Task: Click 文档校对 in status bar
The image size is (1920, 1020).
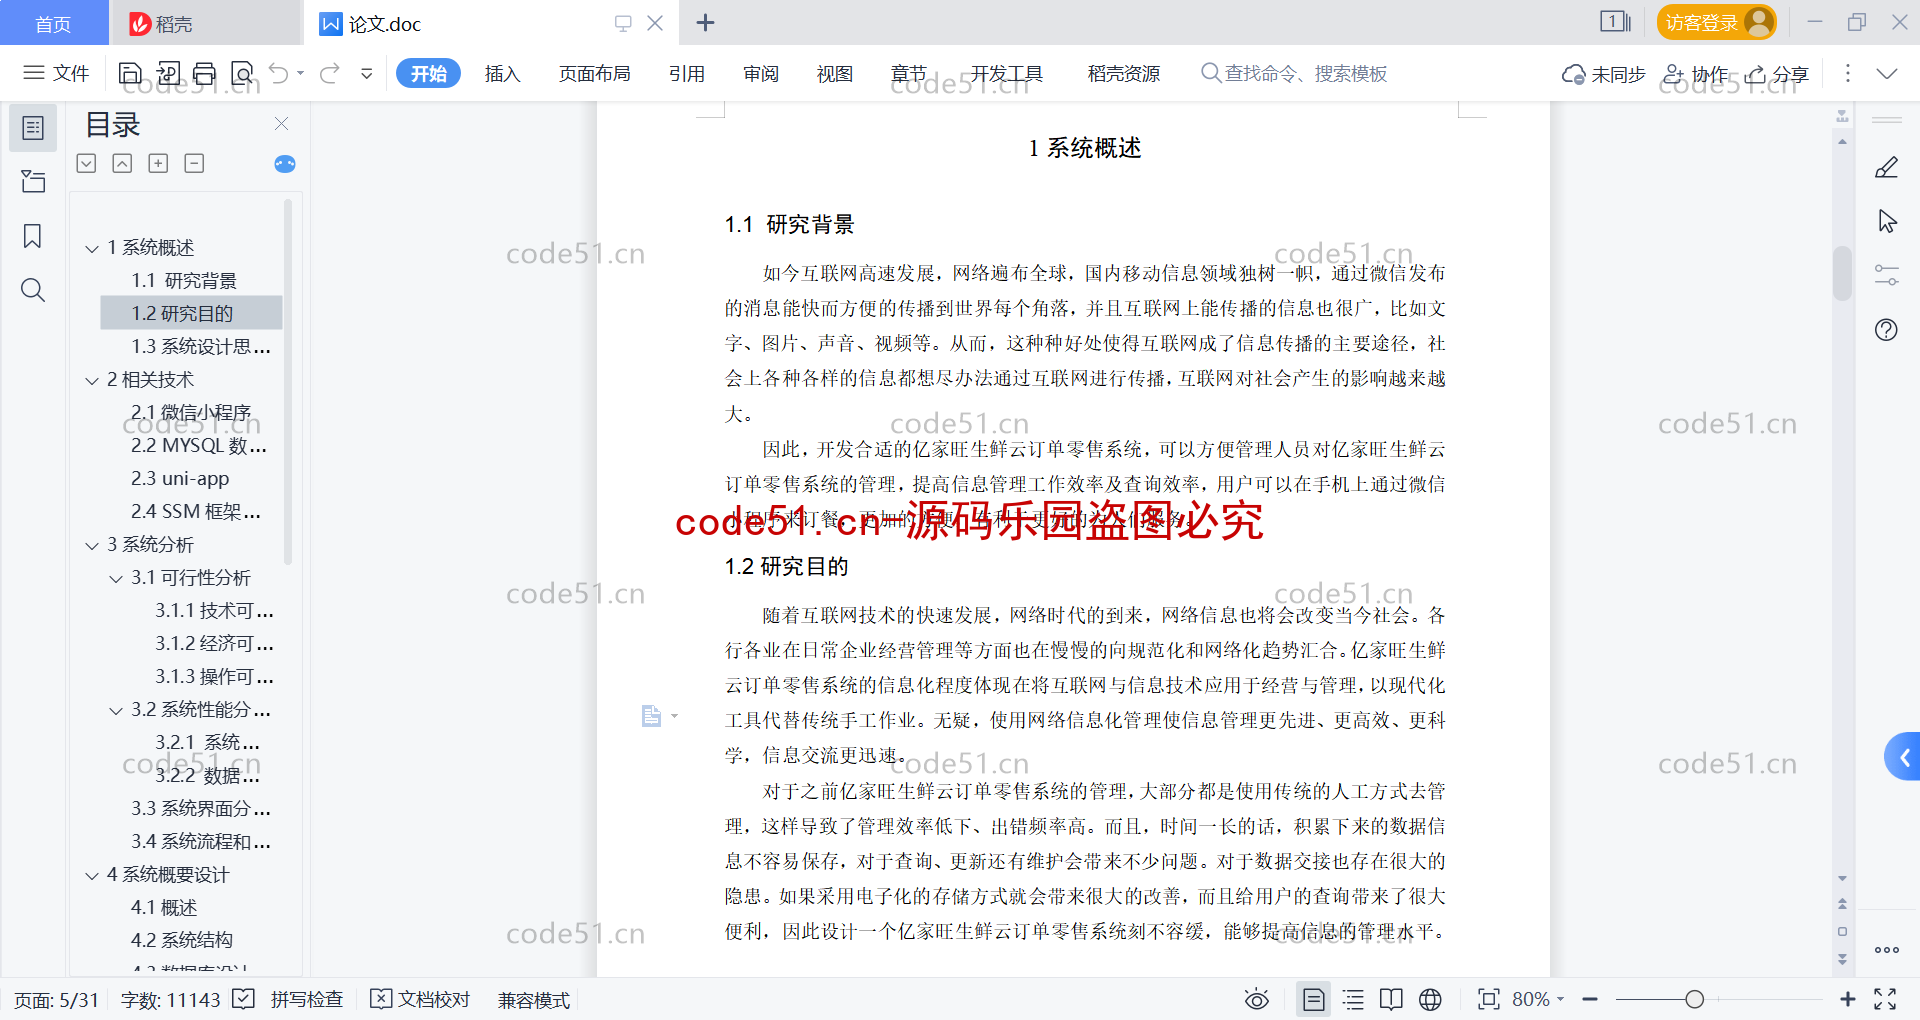Action: [x=420, y=999]
